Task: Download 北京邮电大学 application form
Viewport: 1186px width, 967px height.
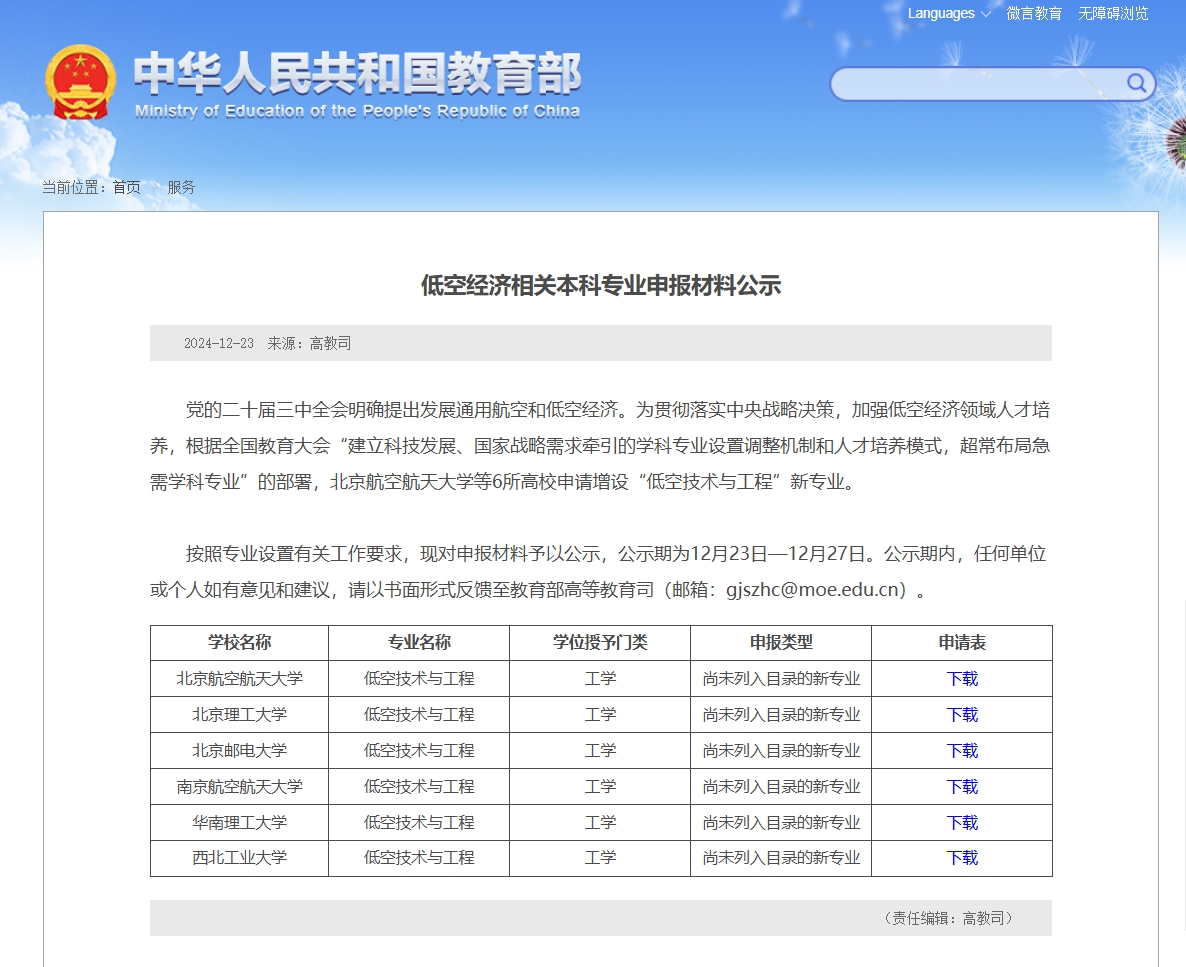Action: tap(962, 751)
